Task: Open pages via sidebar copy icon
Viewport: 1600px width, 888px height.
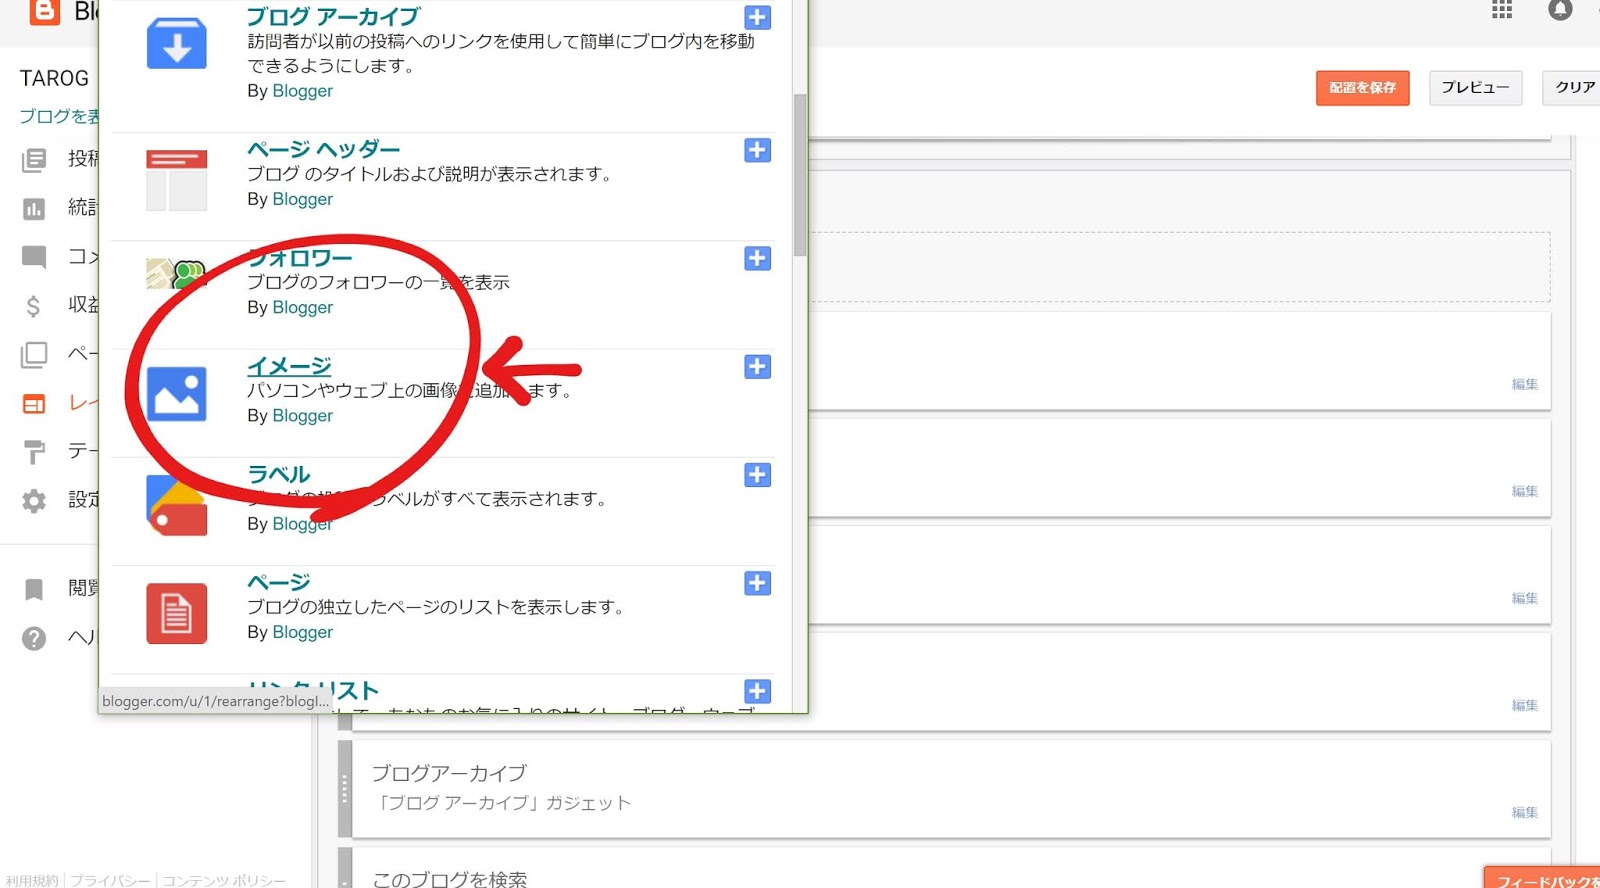Action: [x=34, y=354]
